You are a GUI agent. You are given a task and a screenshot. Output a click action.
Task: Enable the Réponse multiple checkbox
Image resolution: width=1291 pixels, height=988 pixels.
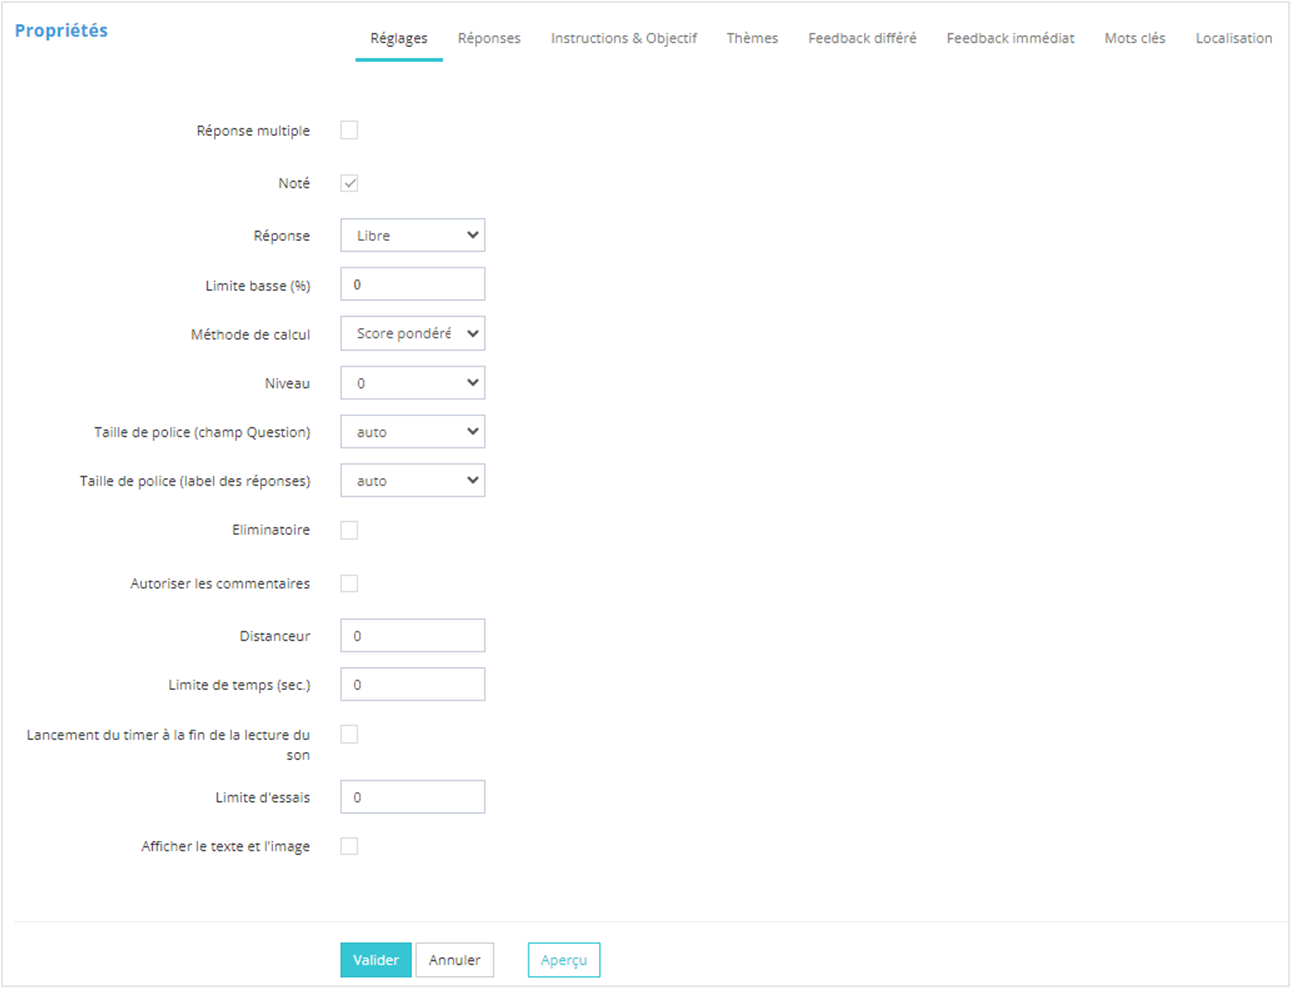pyautogui.click(x=349, y=130)
